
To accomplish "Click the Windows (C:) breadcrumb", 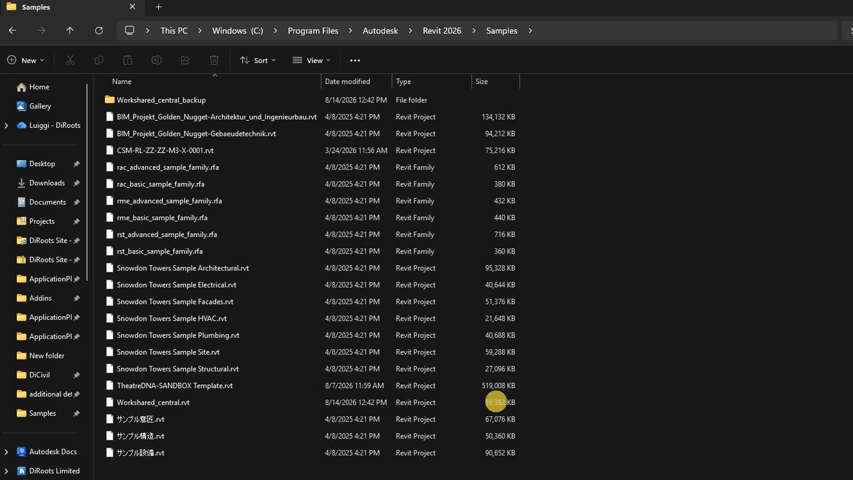I will 237,30.
